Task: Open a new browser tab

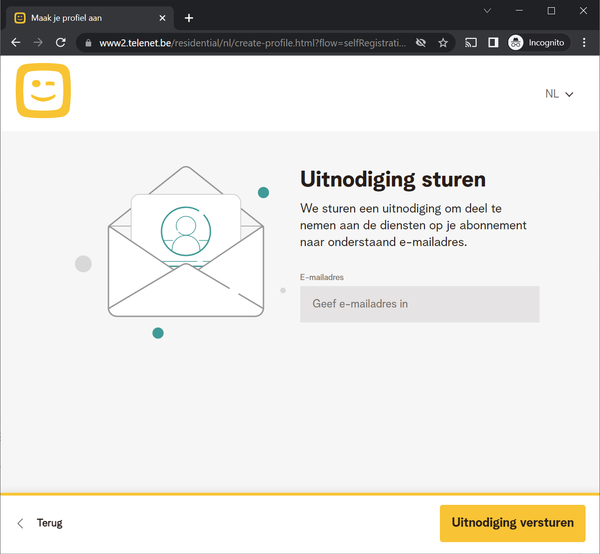Action: 189,18
